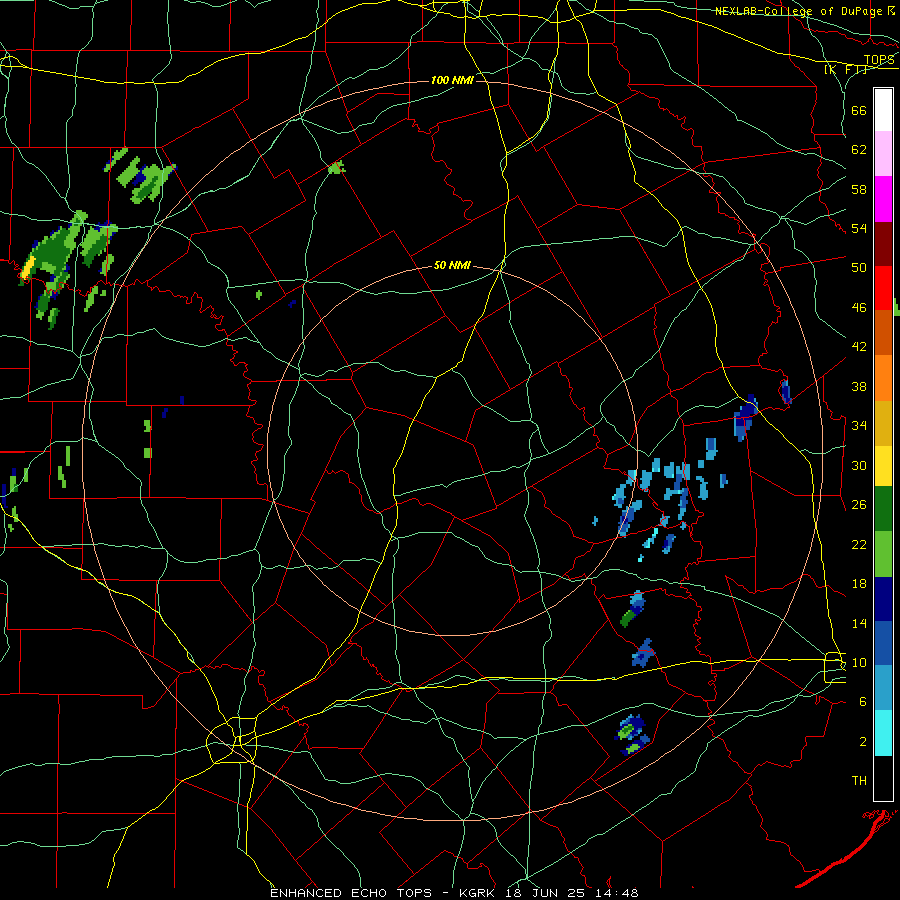
Task: Select the '50' legend value
Action: click(859, 267)
